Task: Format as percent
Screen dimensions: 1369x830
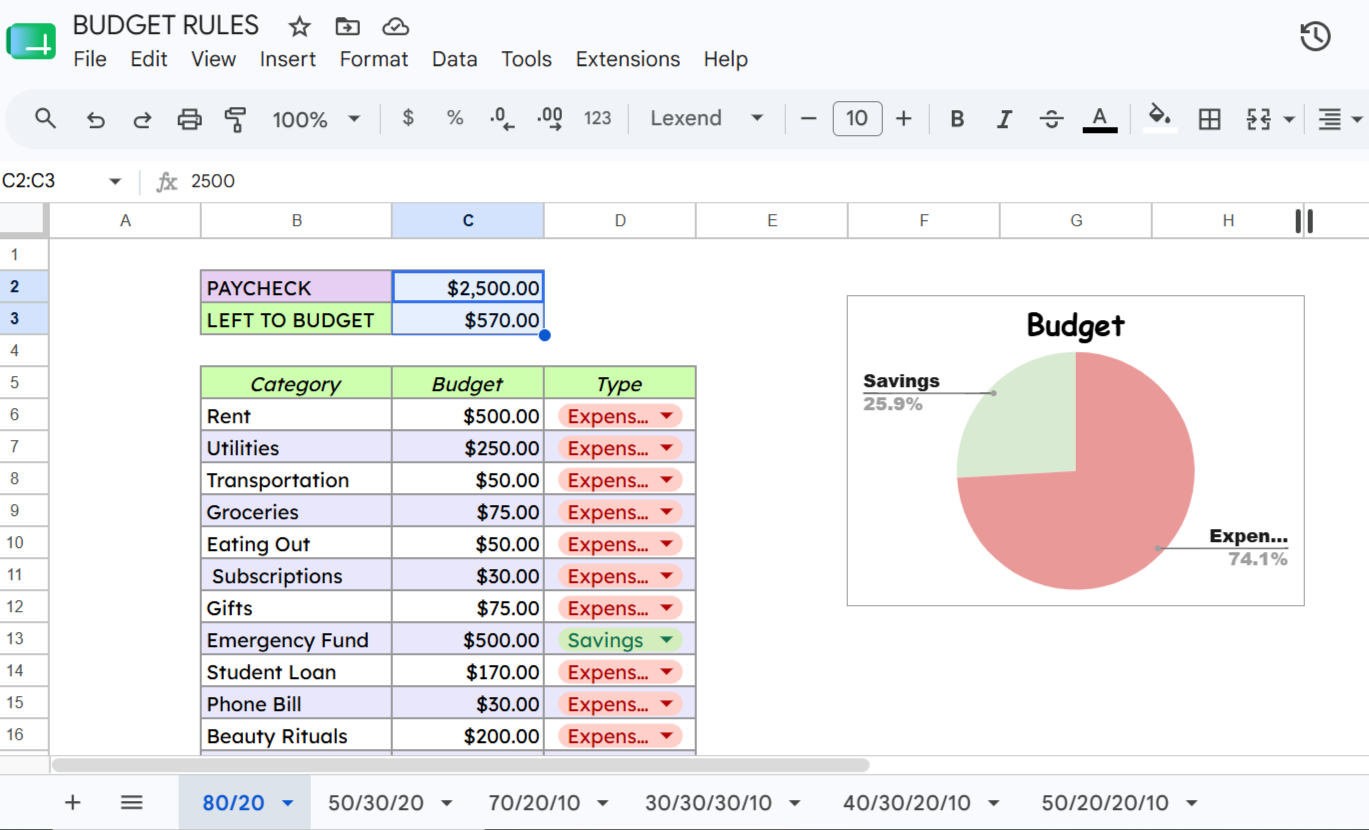Action: point(455,118)
